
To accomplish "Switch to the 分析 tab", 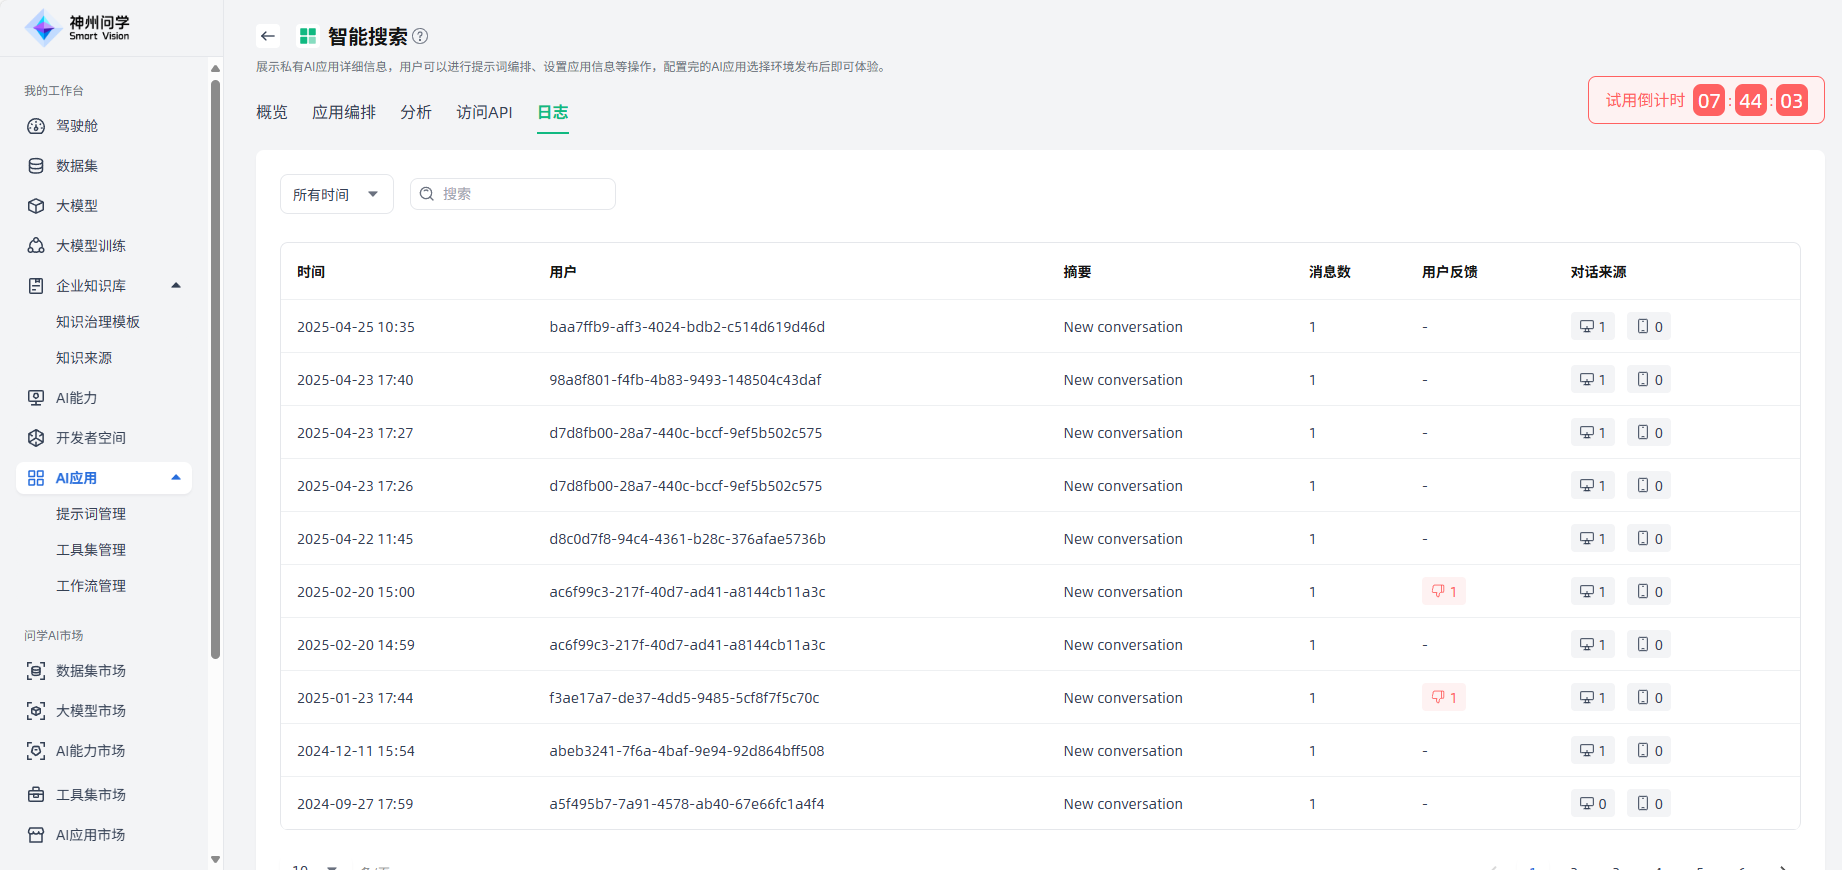I will click(416, 112).
